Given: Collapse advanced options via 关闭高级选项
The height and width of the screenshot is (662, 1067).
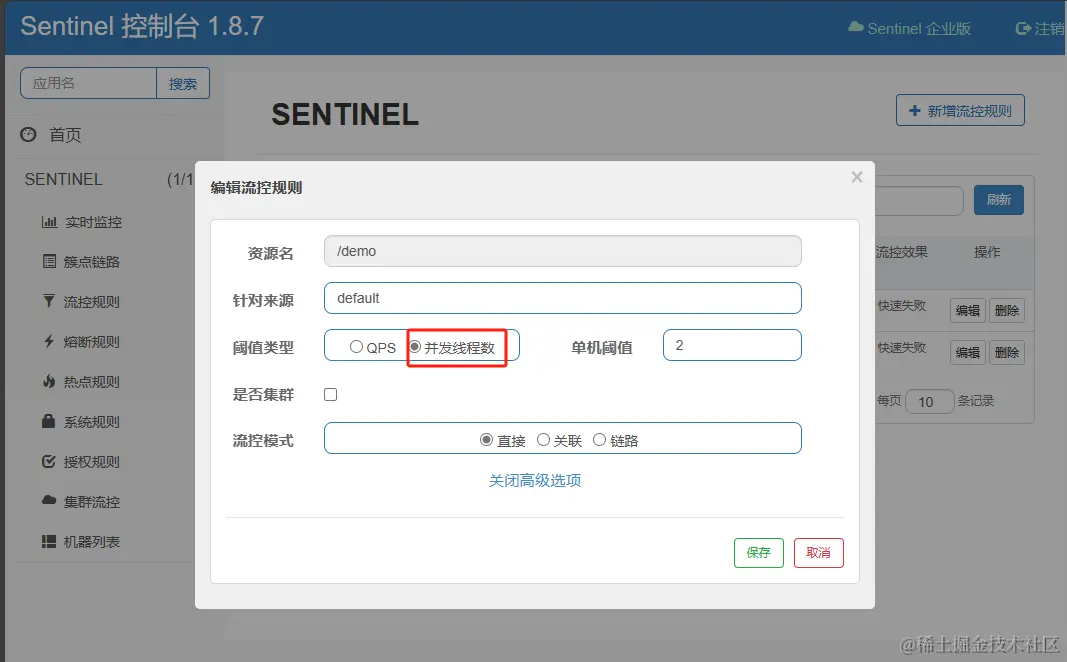Looking at the screenshot, I should coord(535,481).
